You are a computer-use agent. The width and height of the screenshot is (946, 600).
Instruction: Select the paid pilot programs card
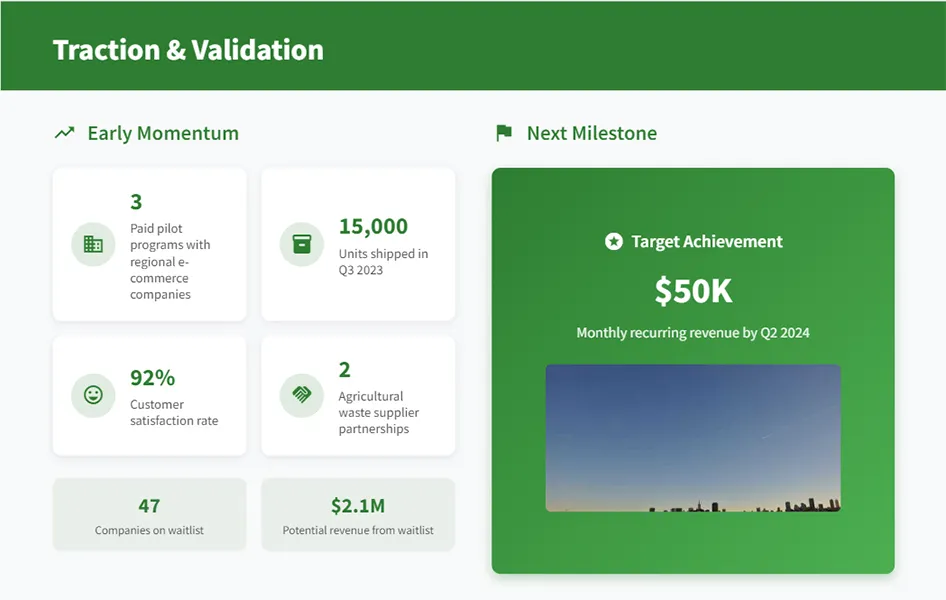(x=149, y=243)
